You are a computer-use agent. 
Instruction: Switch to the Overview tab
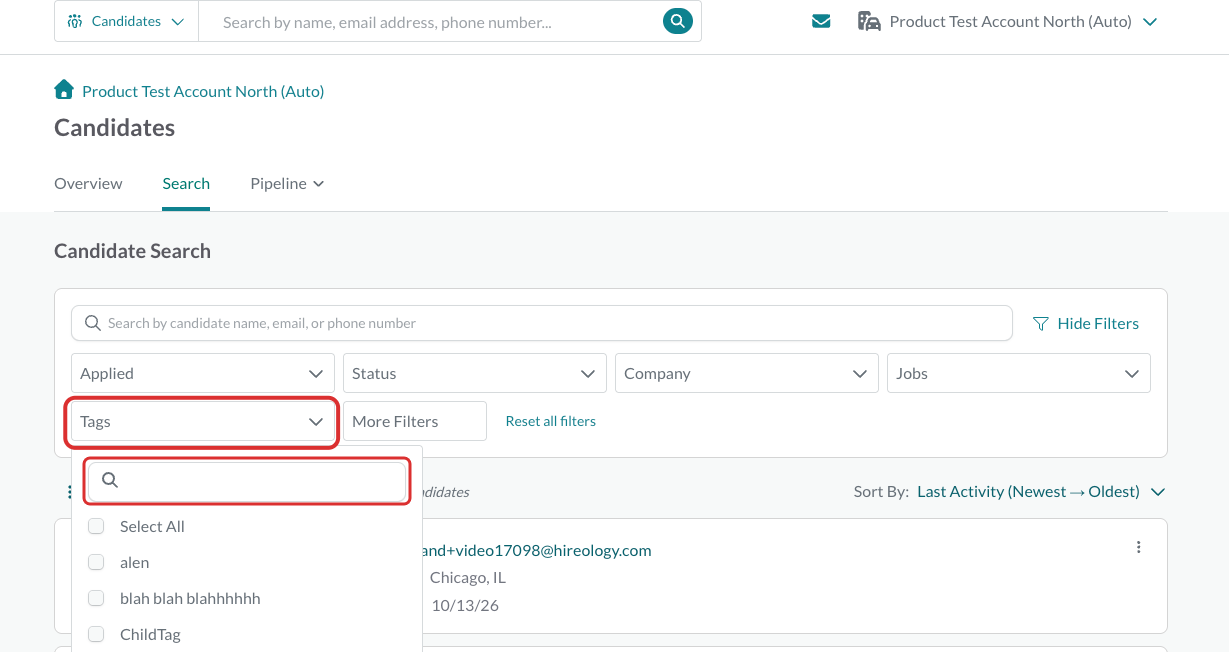(x=88, y=184)
